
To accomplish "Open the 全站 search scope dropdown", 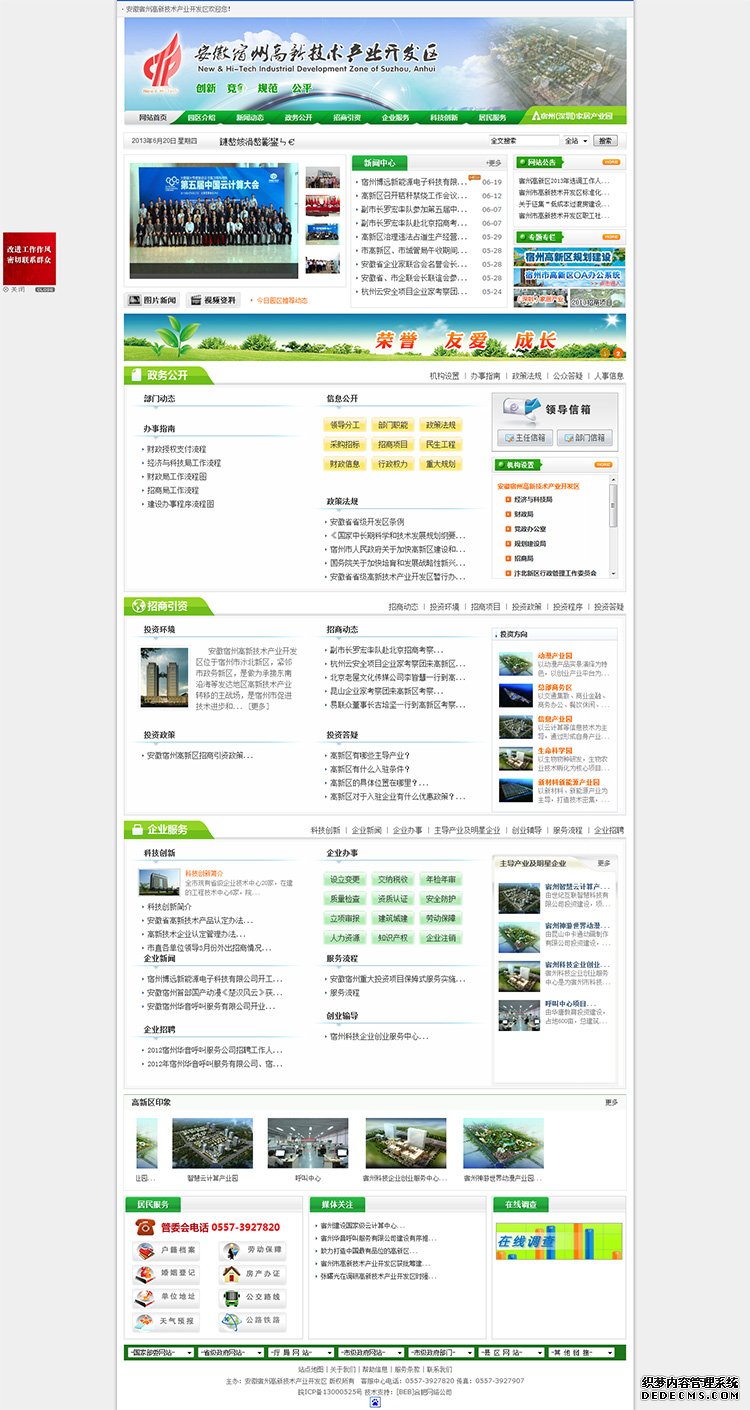I will [x=576, y=141].
